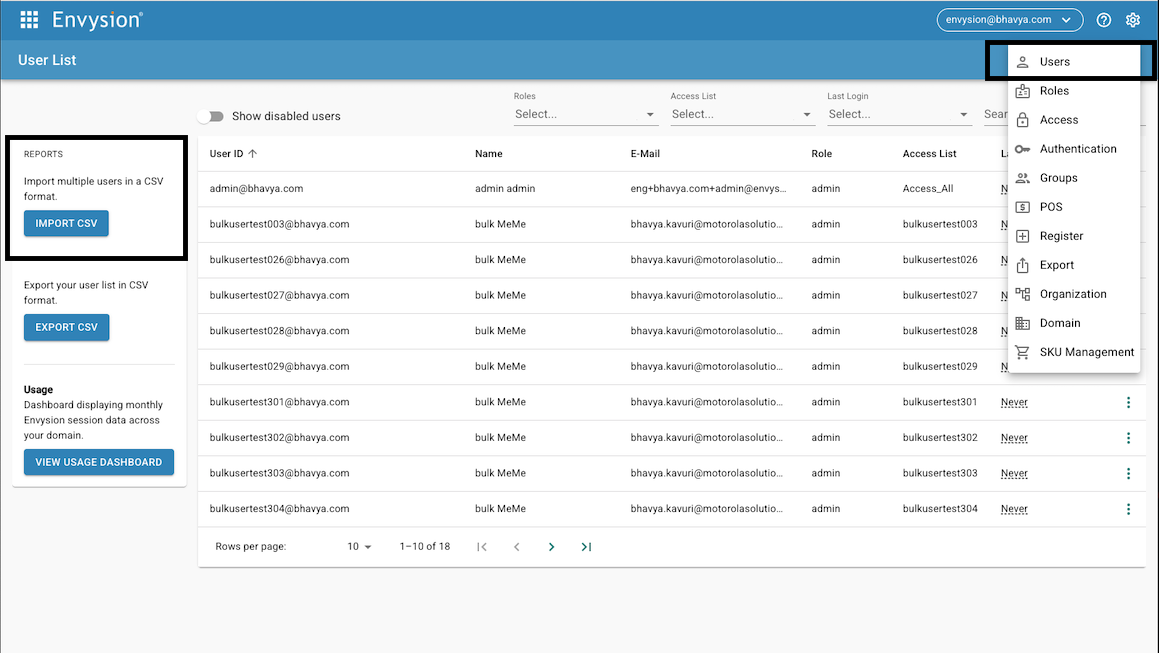Open the envysion@bhavya.com account dropdown
Screen dimensions: 1159x653
[1009, 18]
